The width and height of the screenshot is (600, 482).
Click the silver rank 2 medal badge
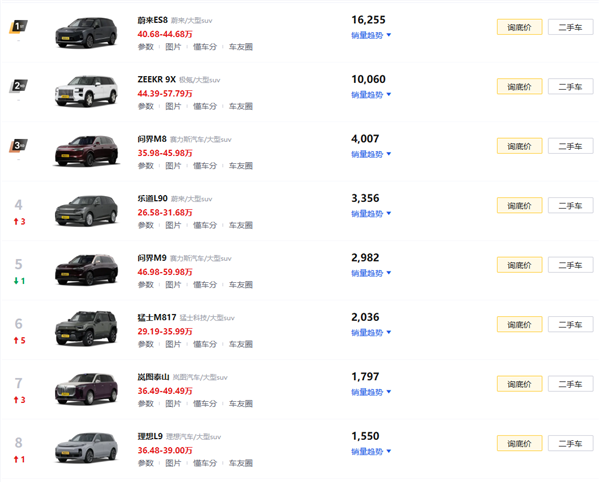tap(18, 87)
